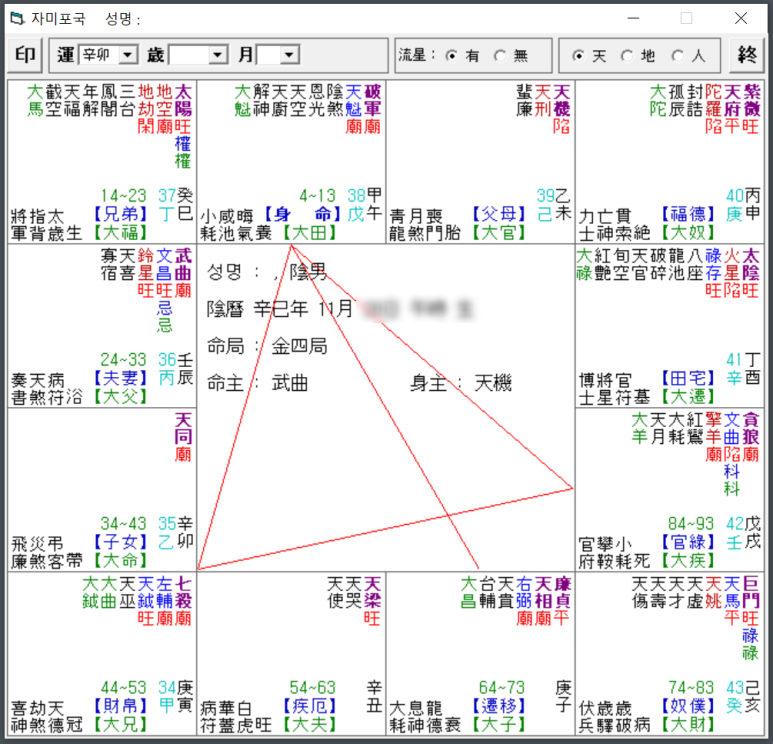This screenshot has height=744, width=773.
Task: Click the 【父母】 palace label
Action: [x=498, y=213]
